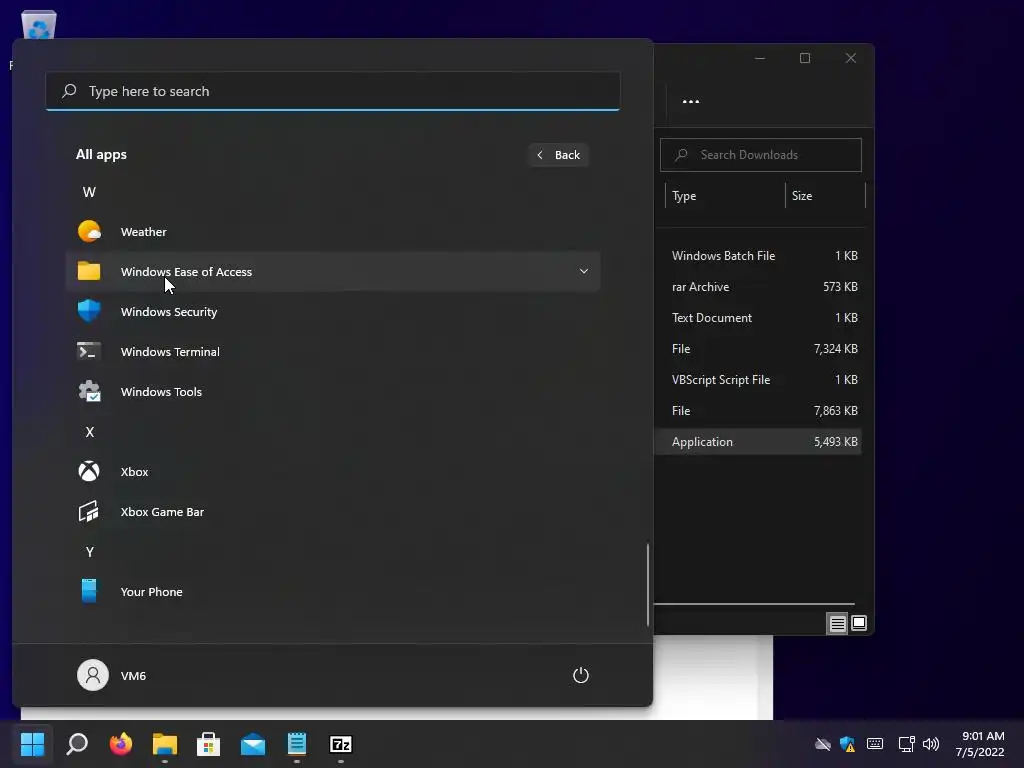The image size is (1024, 768).
Task: Click the Start menu search box
Action: [x=332, y=91]
